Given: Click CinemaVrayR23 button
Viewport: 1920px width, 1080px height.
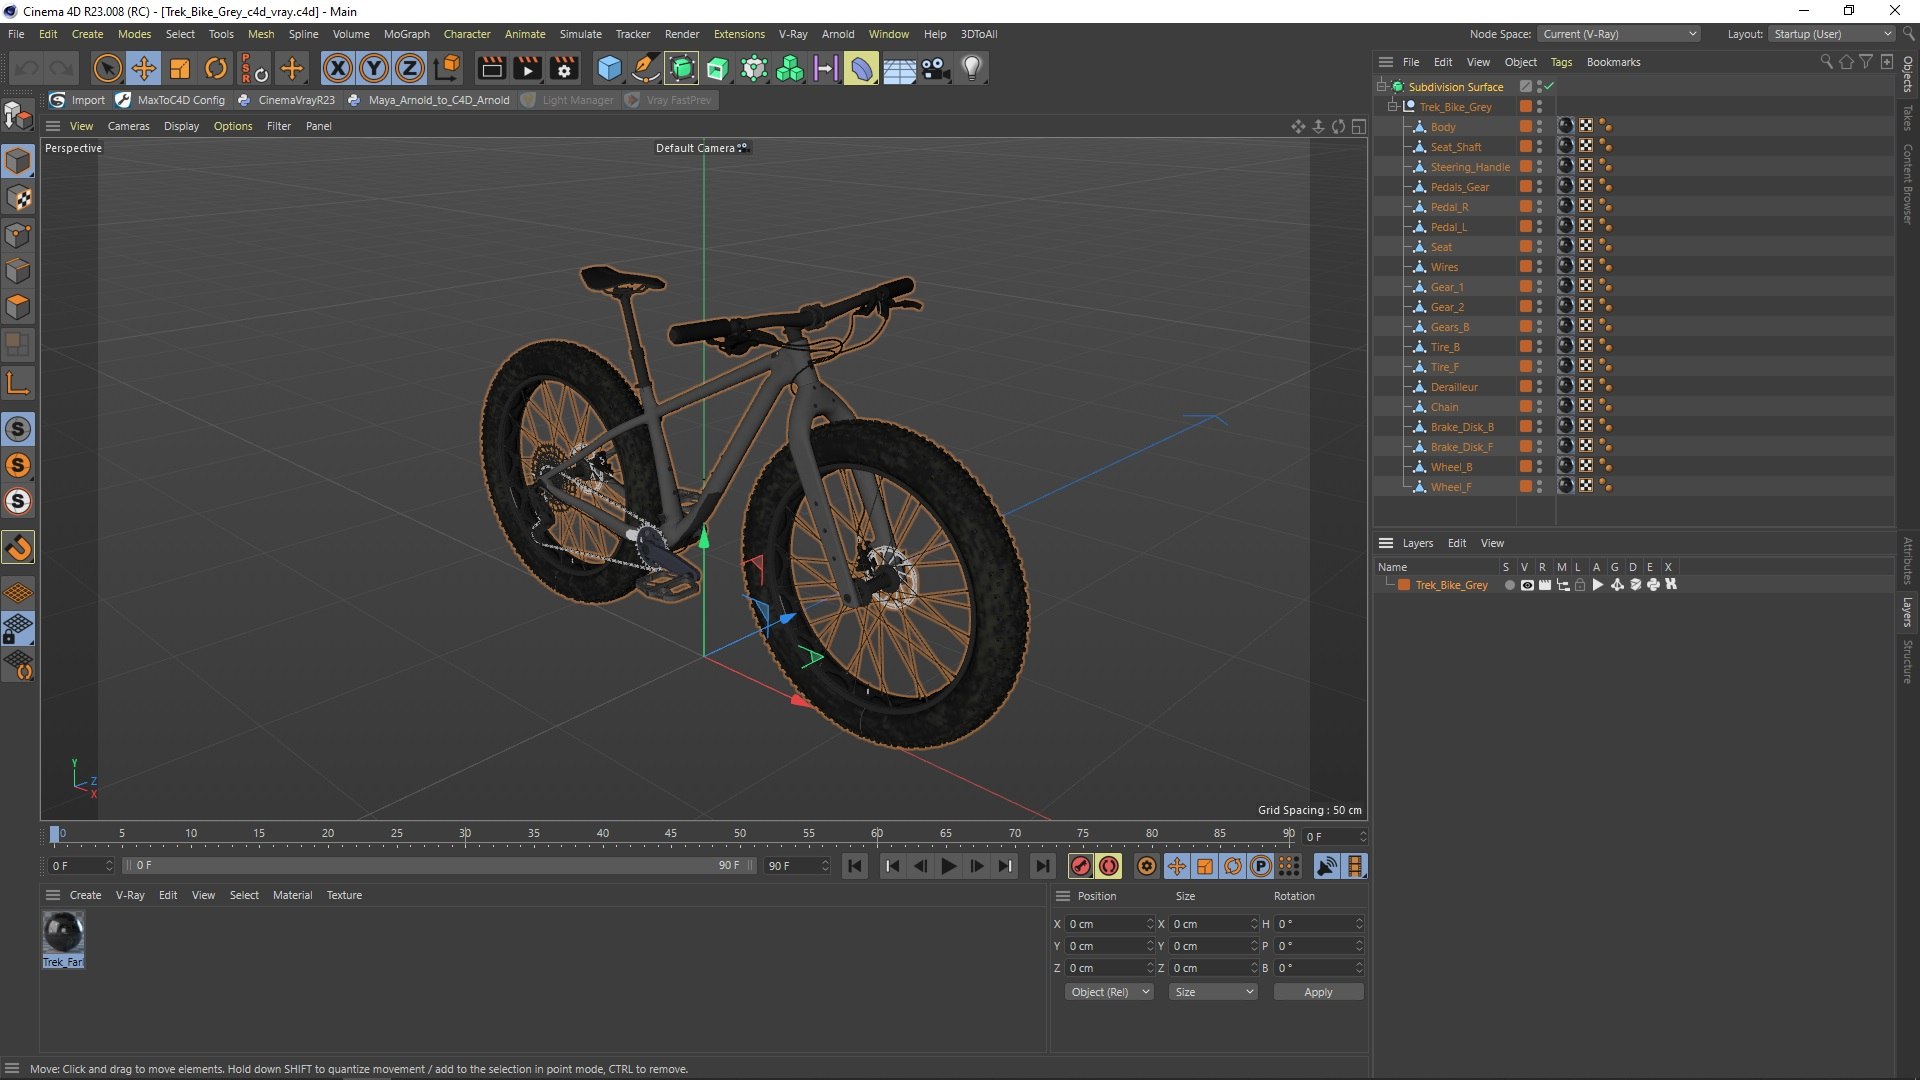Looking at the screenshot, I should click(x=286, y=100).
